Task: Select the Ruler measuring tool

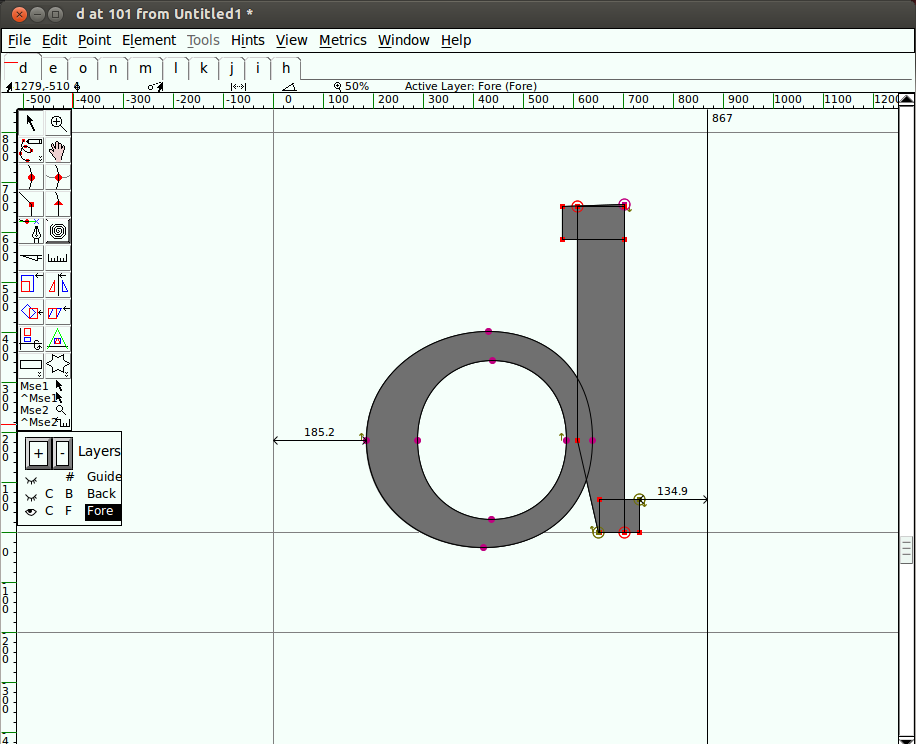Action: tap(57, 256)
